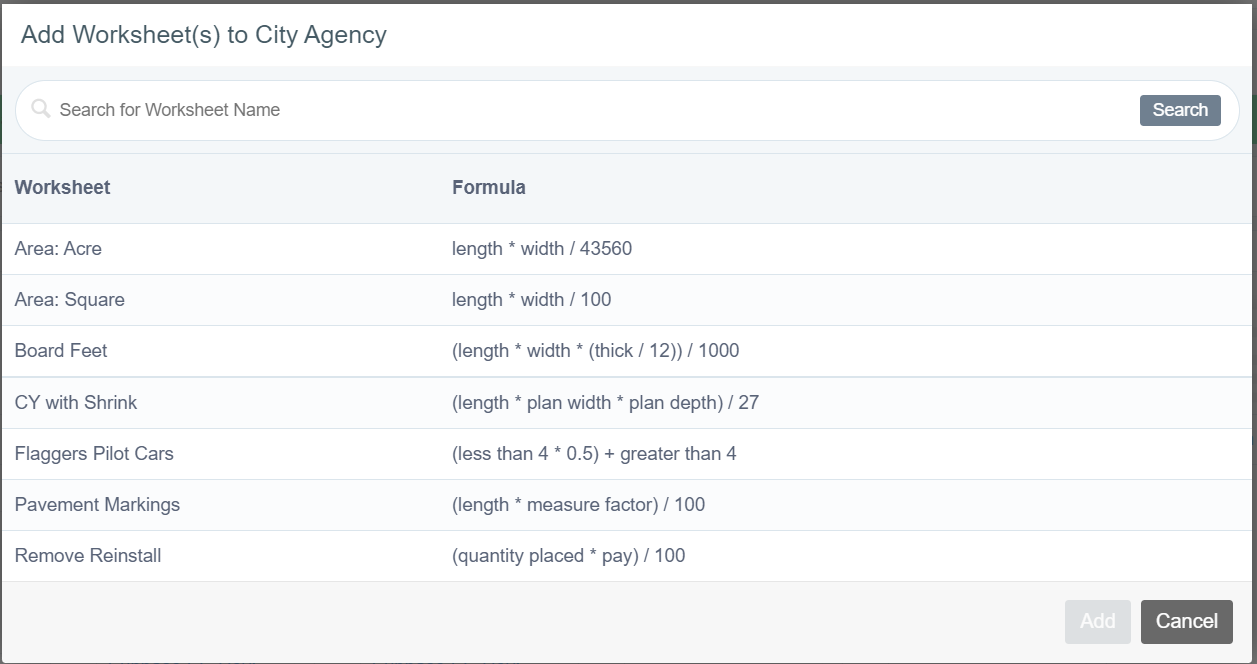Click the Formula column header

point(488,187)
